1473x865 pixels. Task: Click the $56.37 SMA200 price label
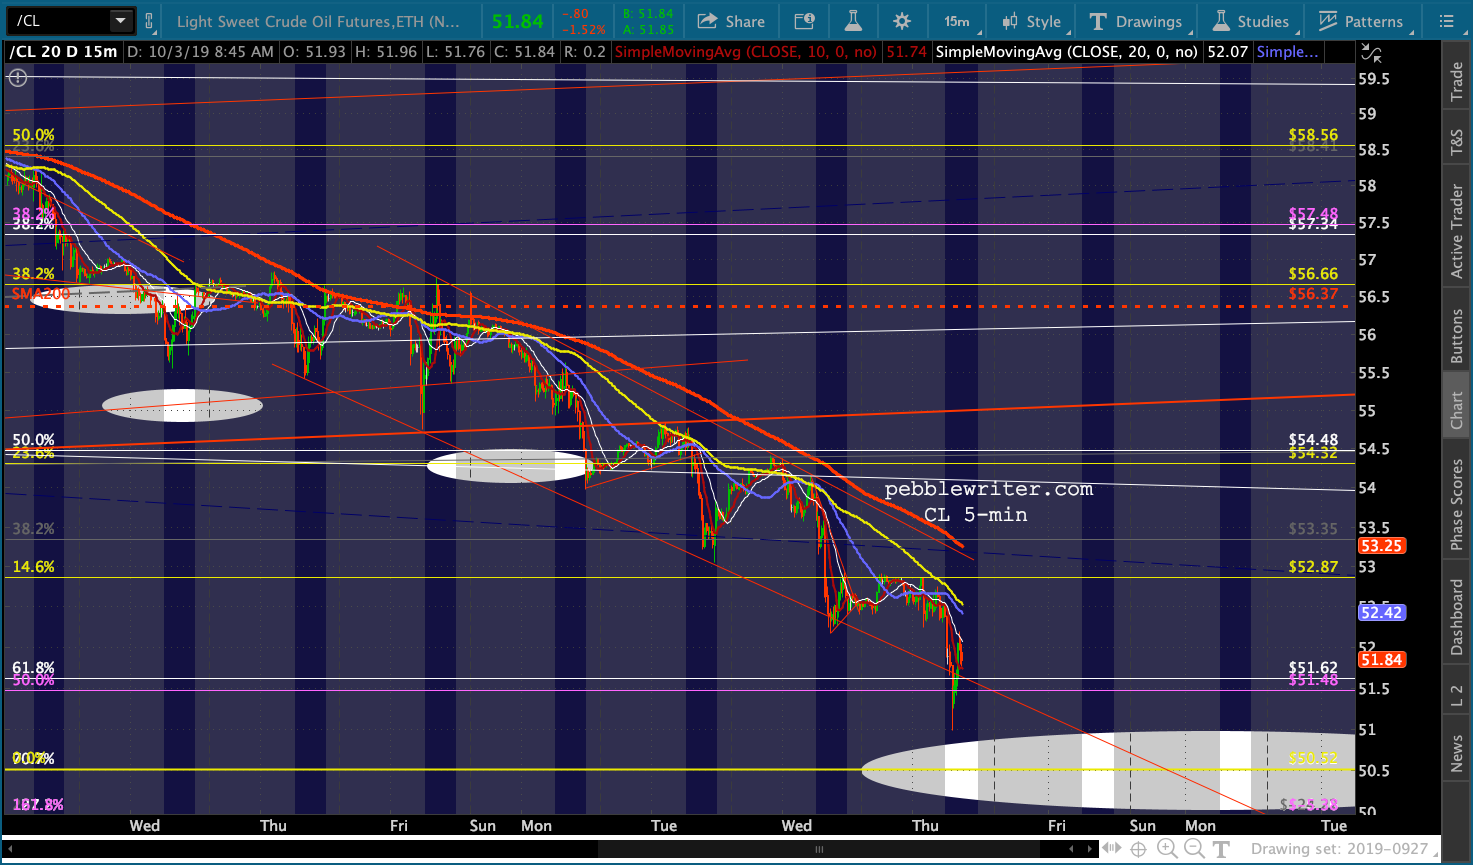(1313, 294)
